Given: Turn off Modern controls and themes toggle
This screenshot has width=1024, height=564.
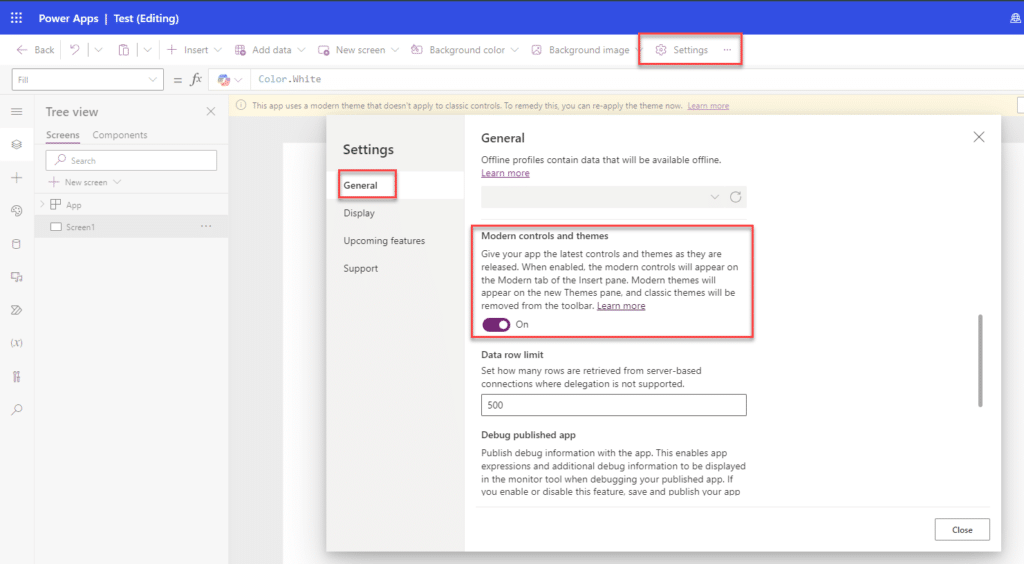Looking at the screenshot, I should tap(496, 325).
